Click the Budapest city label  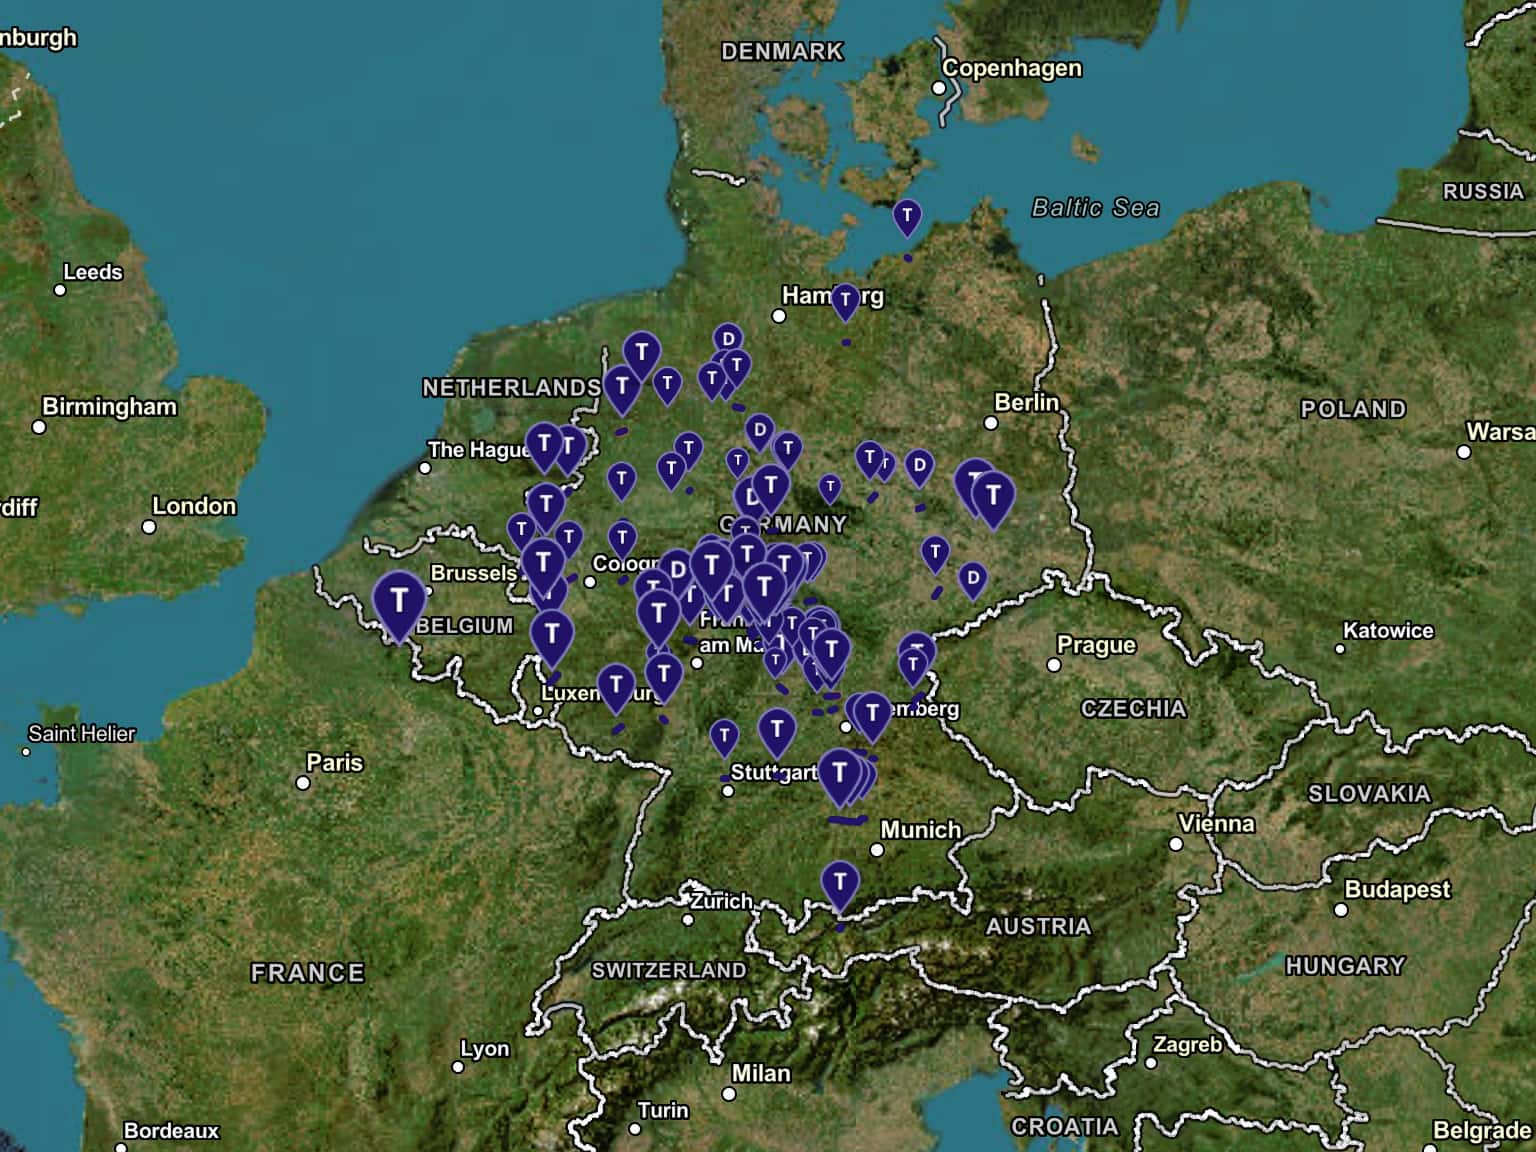click(x=1397, y=889)
